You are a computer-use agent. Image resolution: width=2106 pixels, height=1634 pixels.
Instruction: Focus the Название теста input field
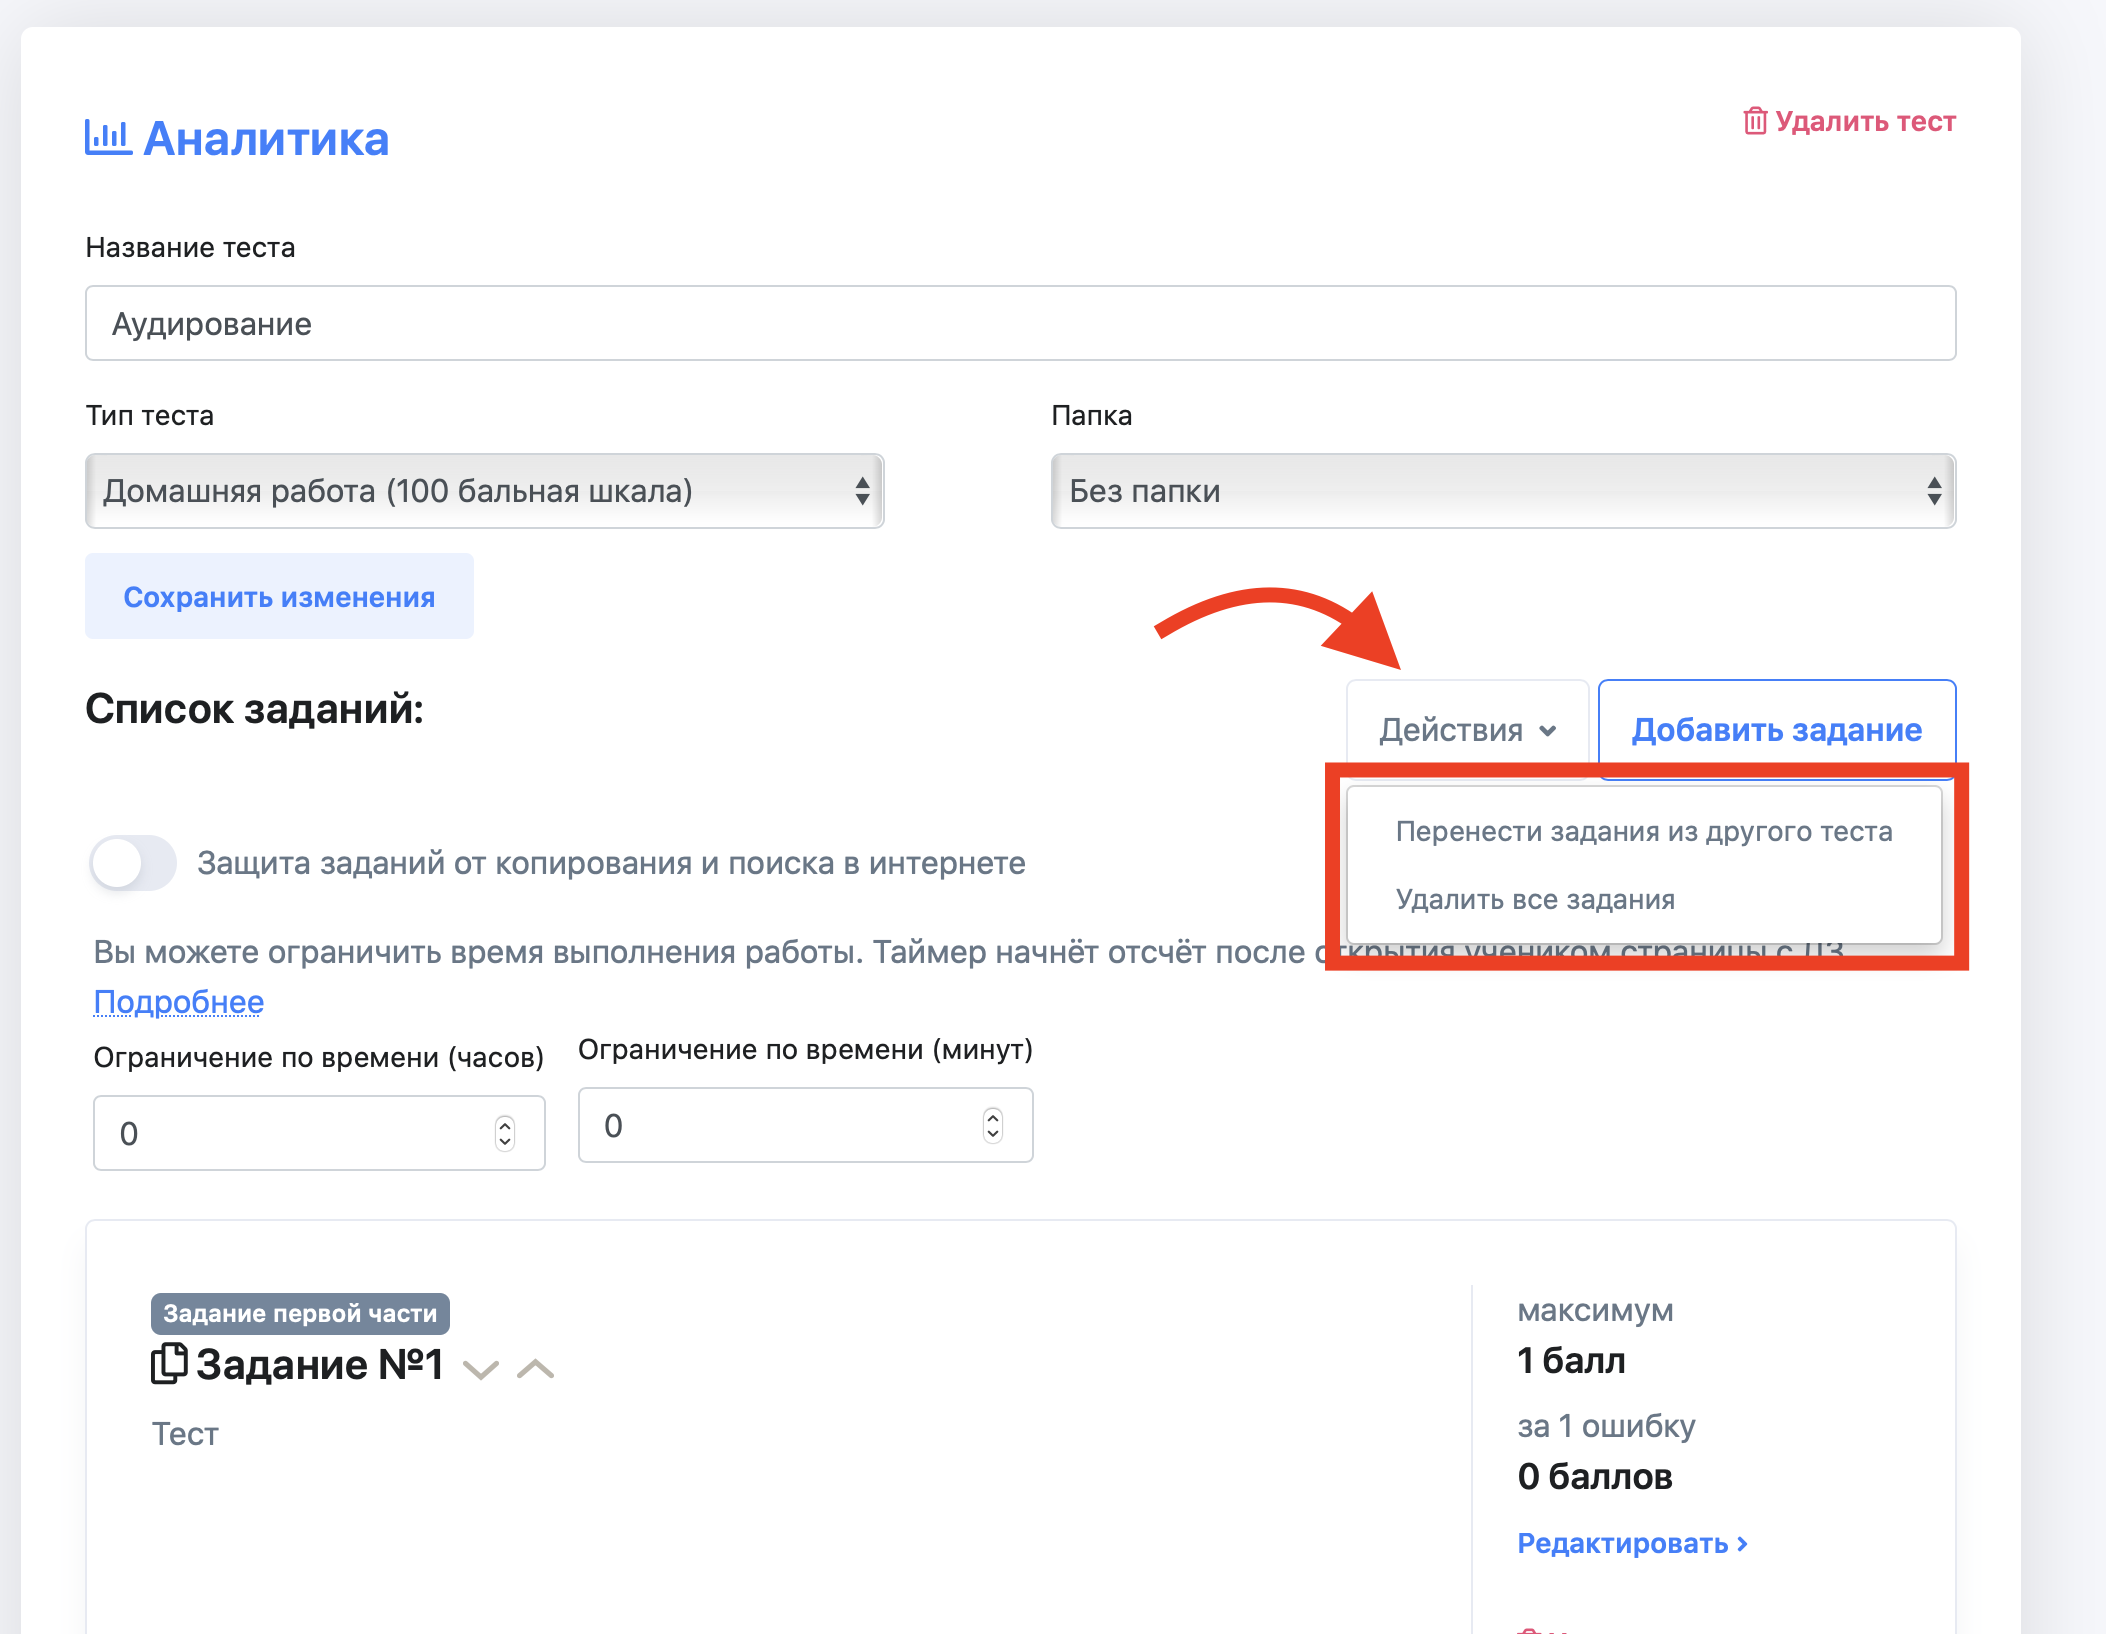click(x=1020, y=323)
